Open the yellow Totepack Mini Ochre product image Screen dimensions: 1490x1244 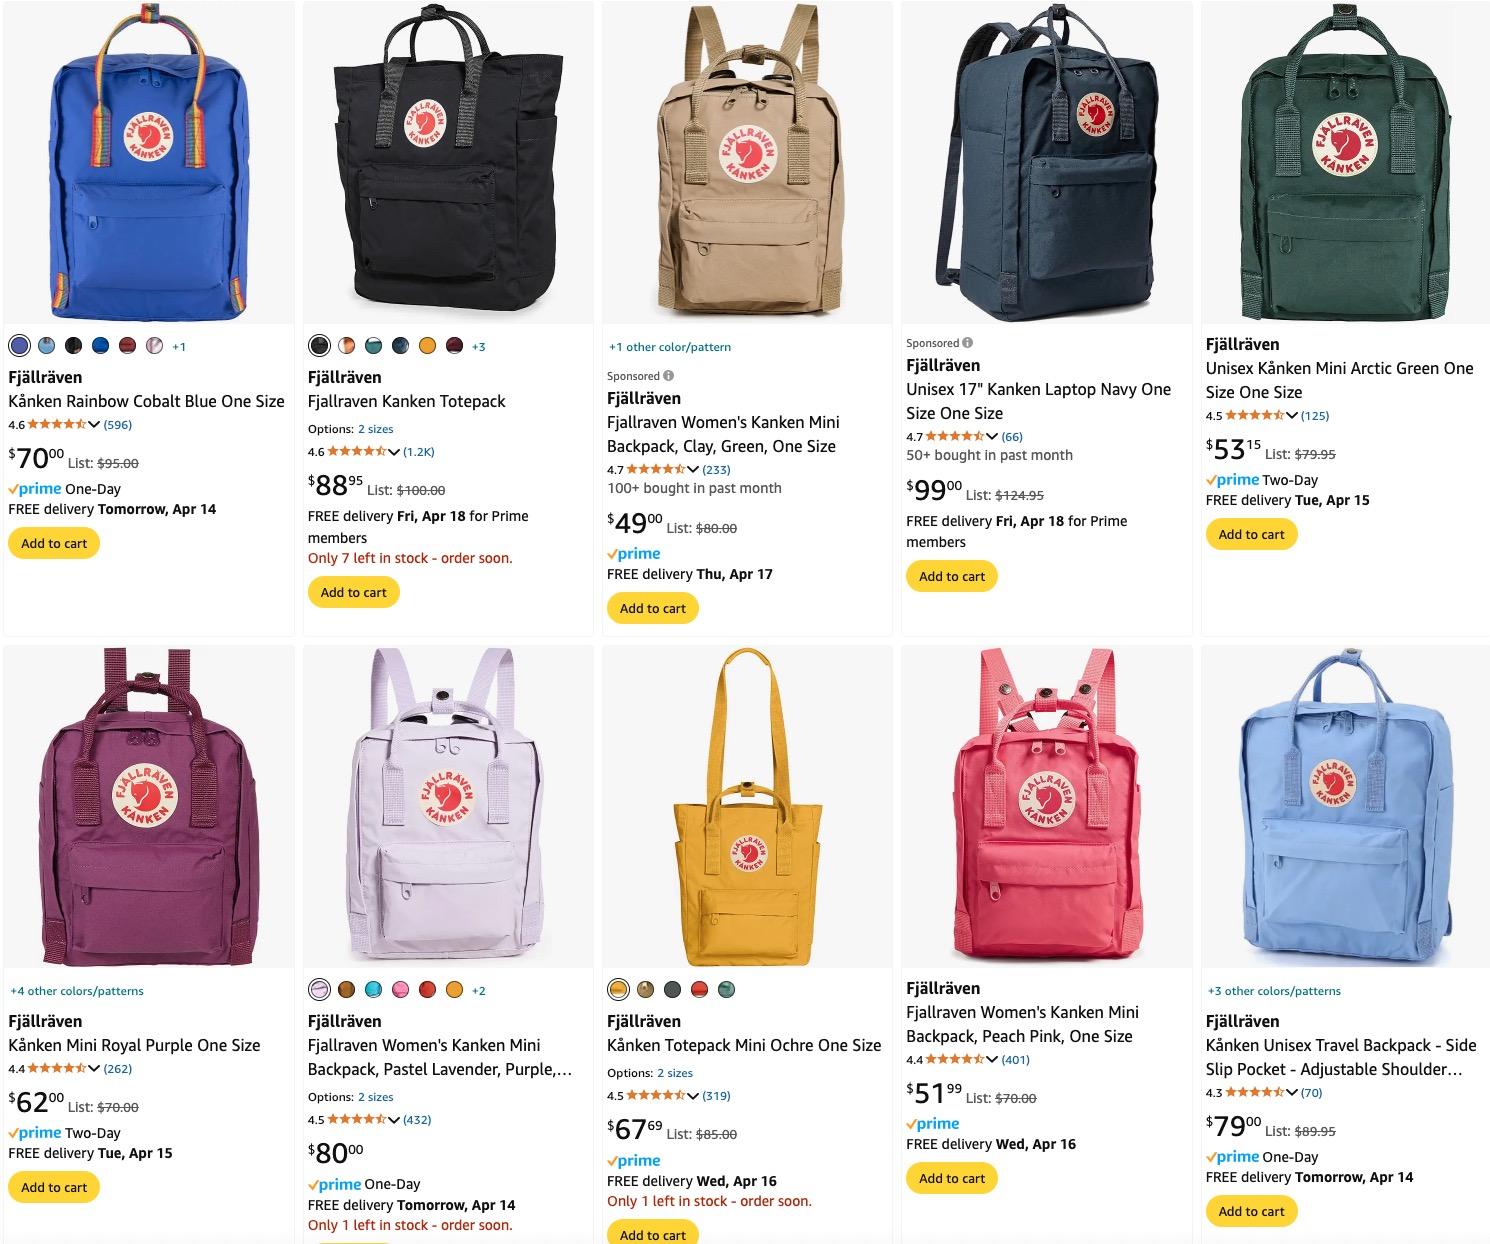tap(747, 806)
